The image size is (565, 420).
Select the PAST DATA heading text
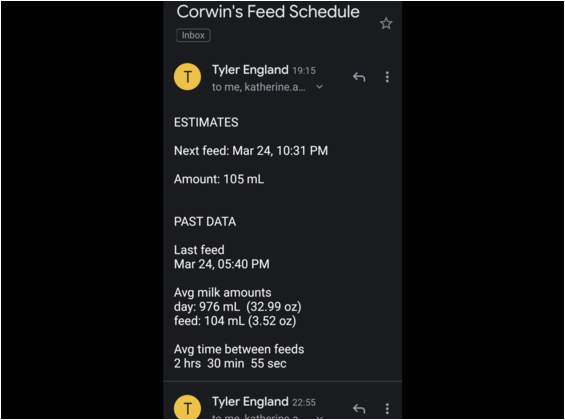205,222
